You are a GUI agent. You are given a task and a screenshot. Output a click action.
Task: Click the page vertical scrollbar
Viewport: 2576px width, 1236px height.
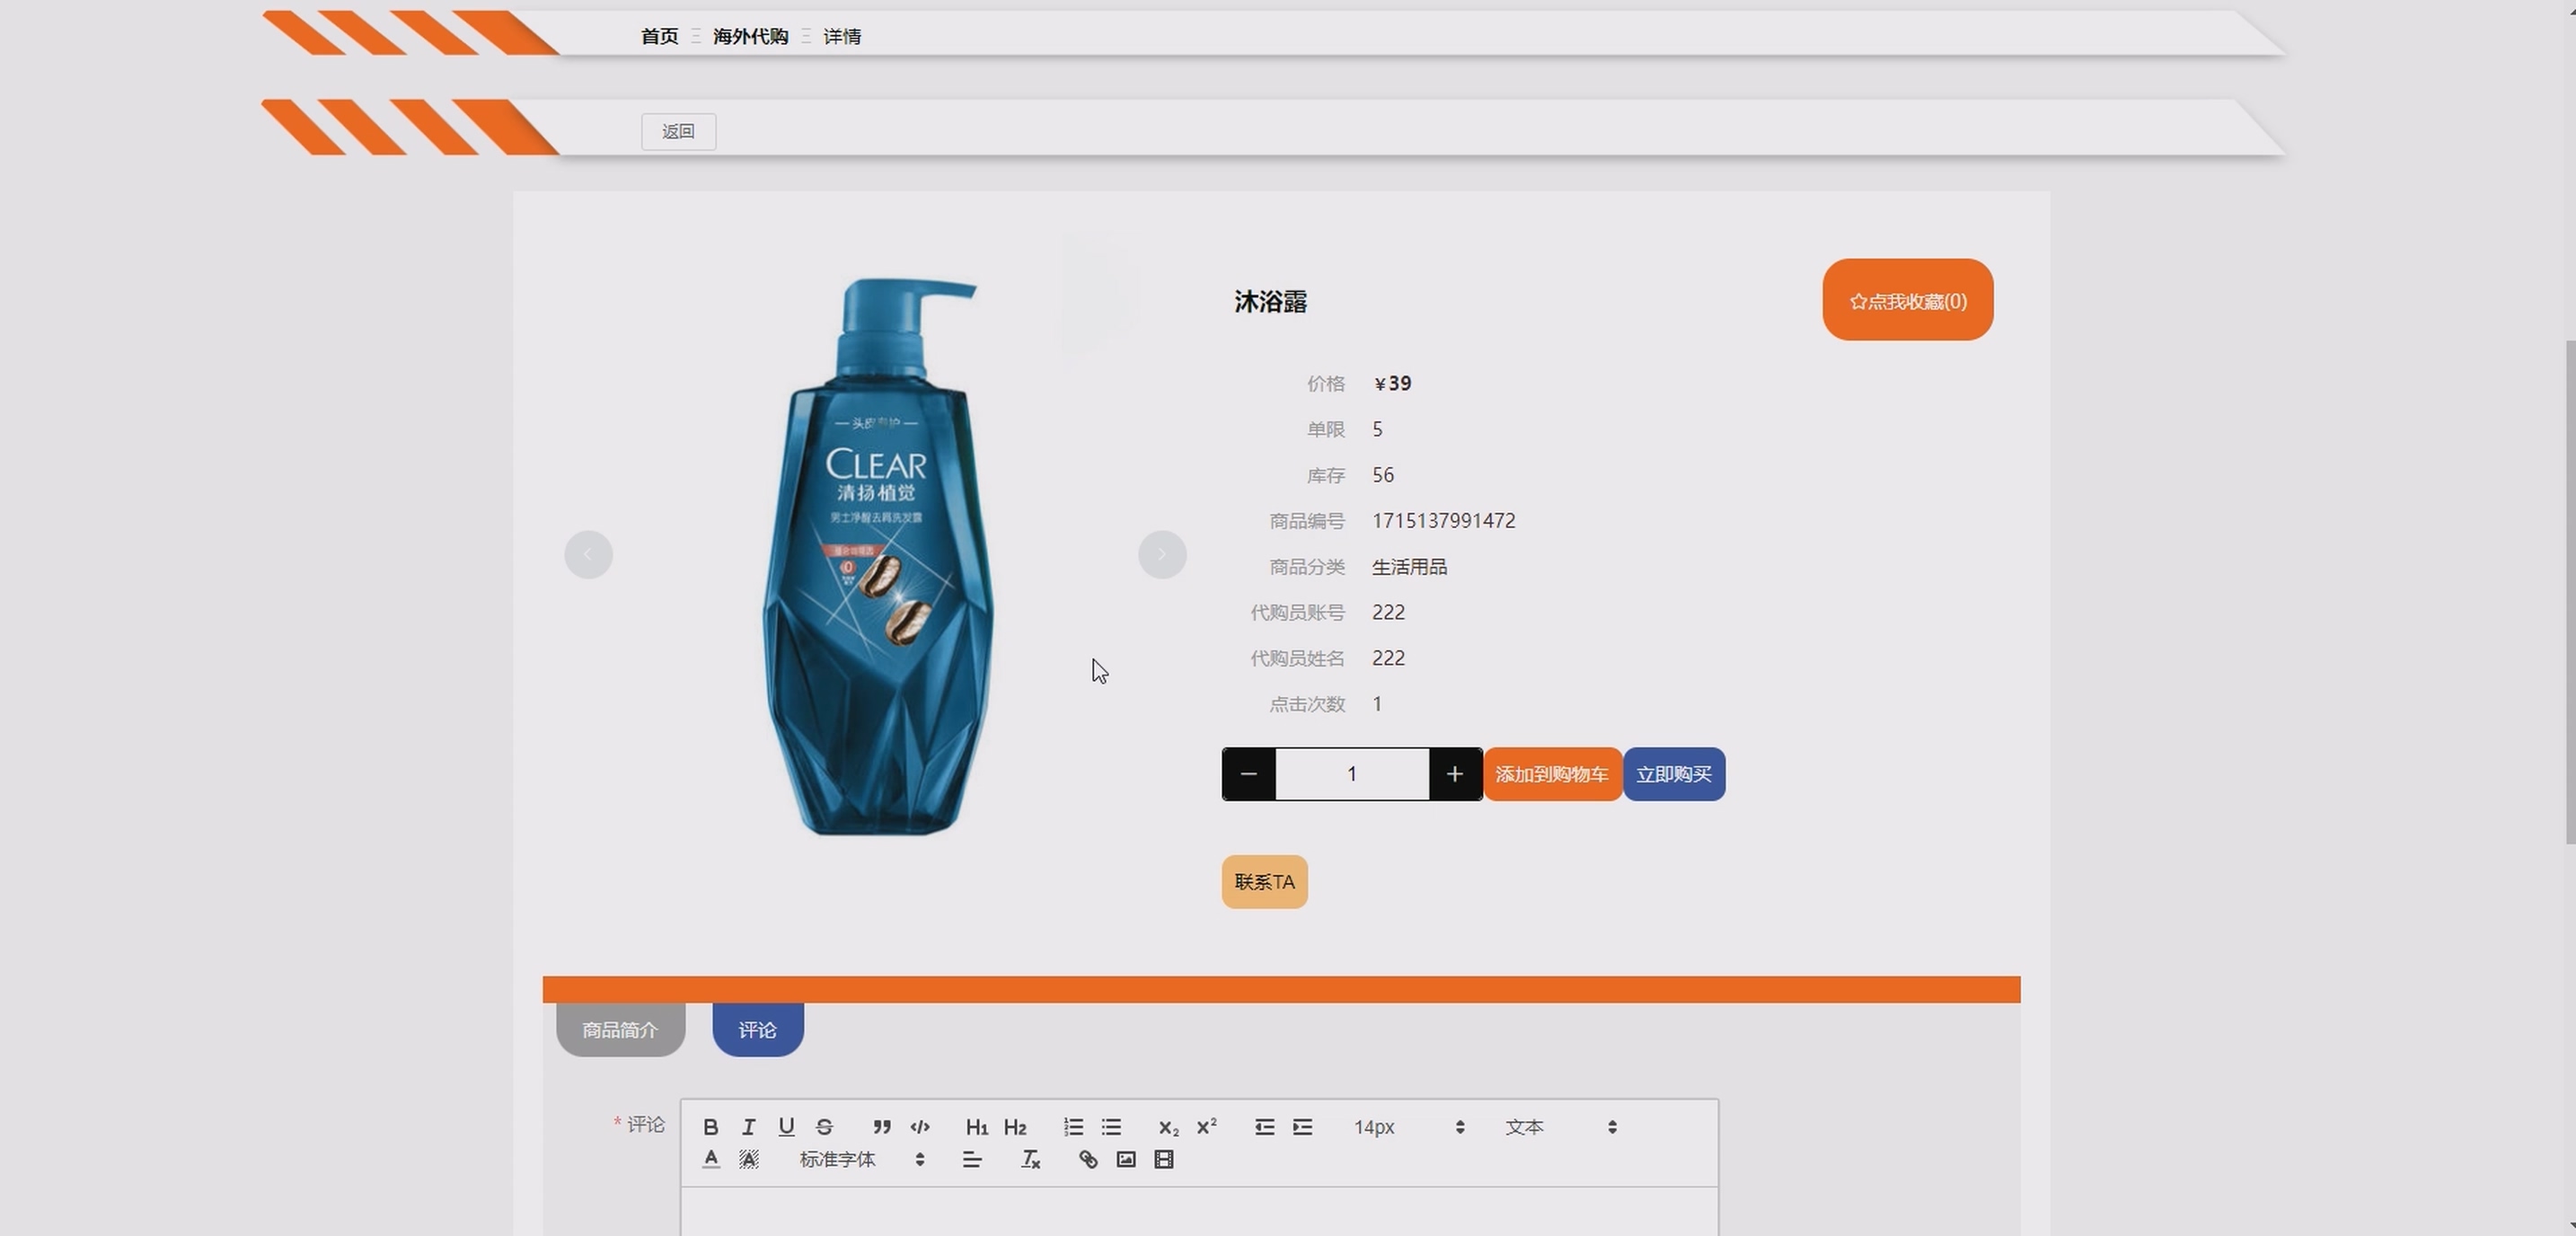coord(2570,592)
